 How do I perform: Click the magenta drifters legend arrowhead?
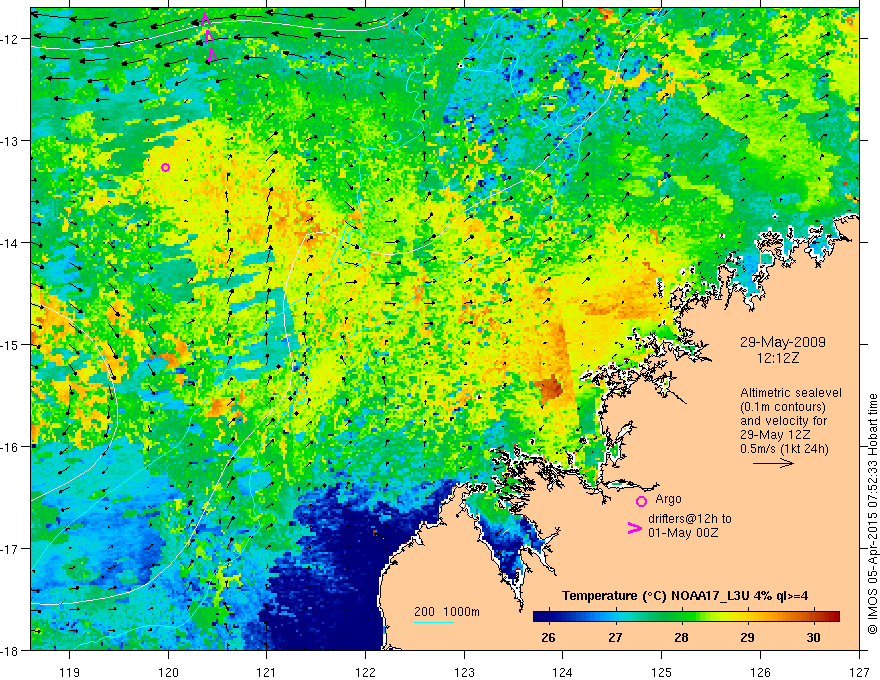click(635, 528)
